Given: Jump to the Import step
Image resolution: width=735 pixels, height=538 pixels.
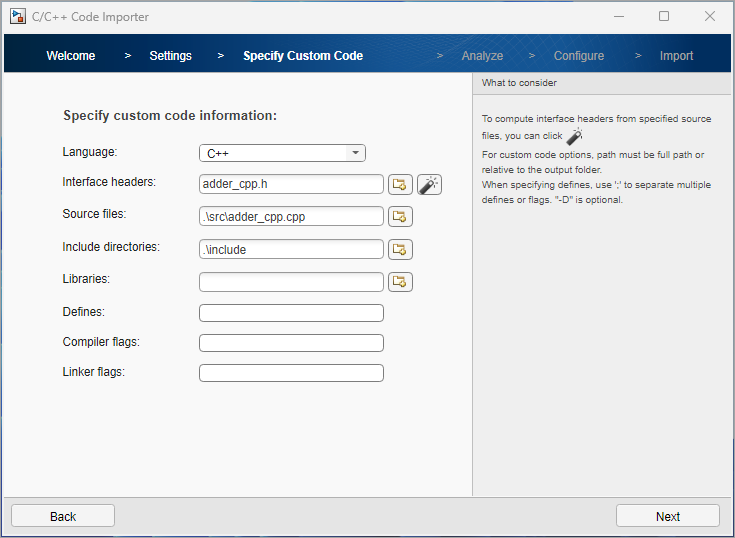Looking at the screenshot, I should [676, 56].
